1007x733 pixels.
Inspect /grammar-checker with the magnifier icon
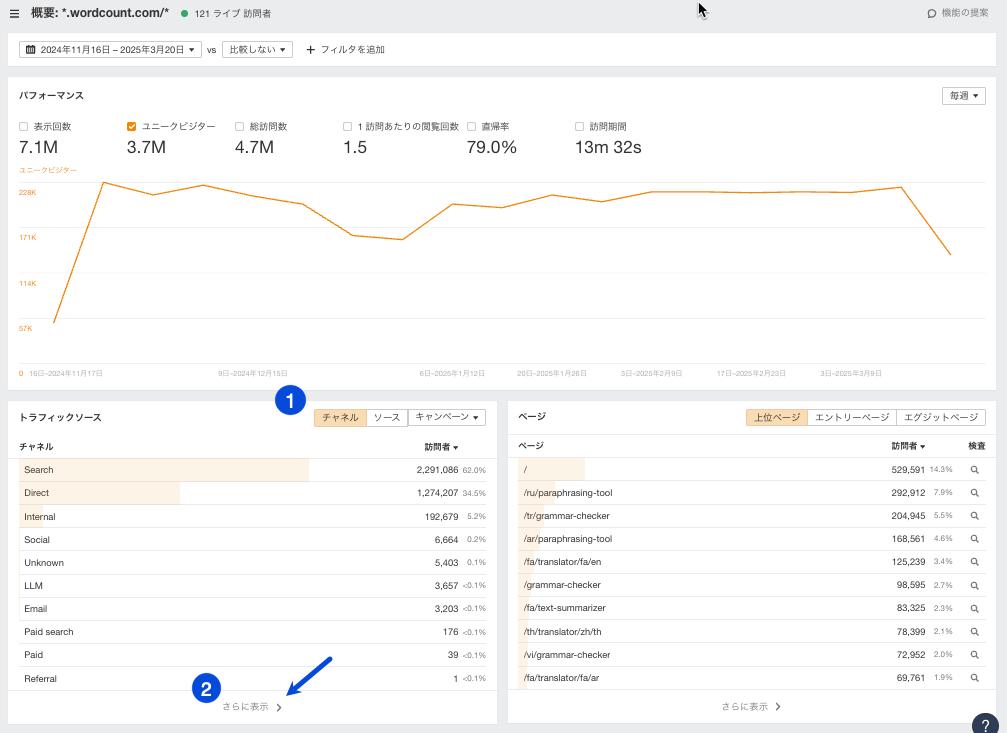click(975, 585)
